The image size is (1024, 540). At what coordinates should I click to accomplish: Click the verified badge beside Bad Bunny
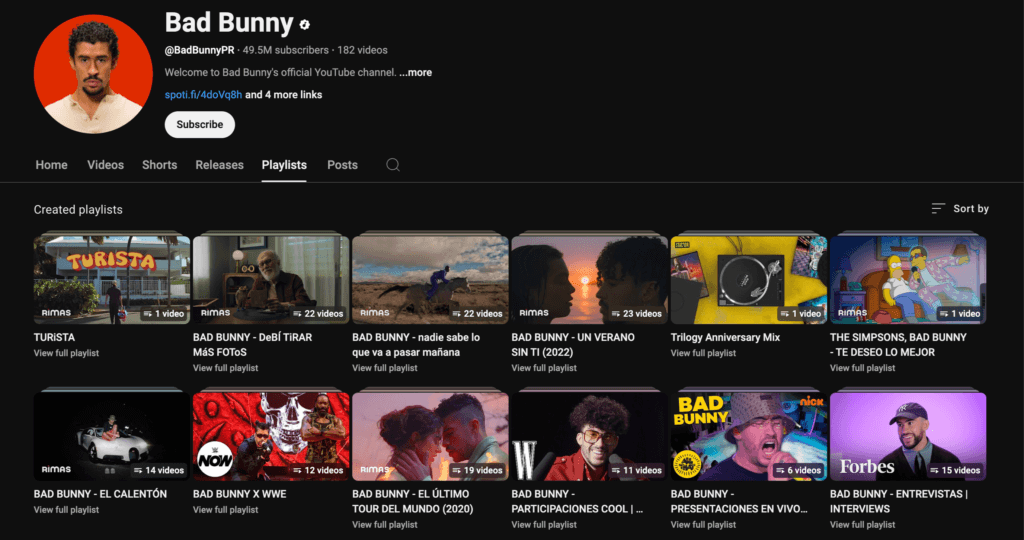coord(304,25)
